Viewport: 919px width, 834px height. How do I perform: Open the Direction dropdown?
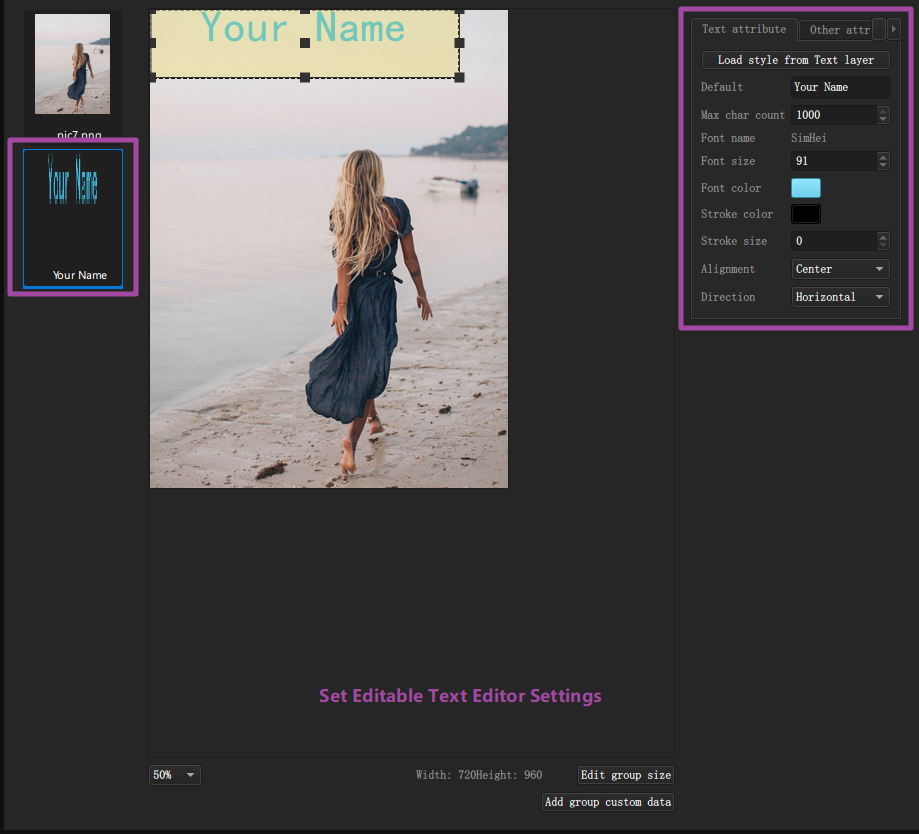[840, 297]
